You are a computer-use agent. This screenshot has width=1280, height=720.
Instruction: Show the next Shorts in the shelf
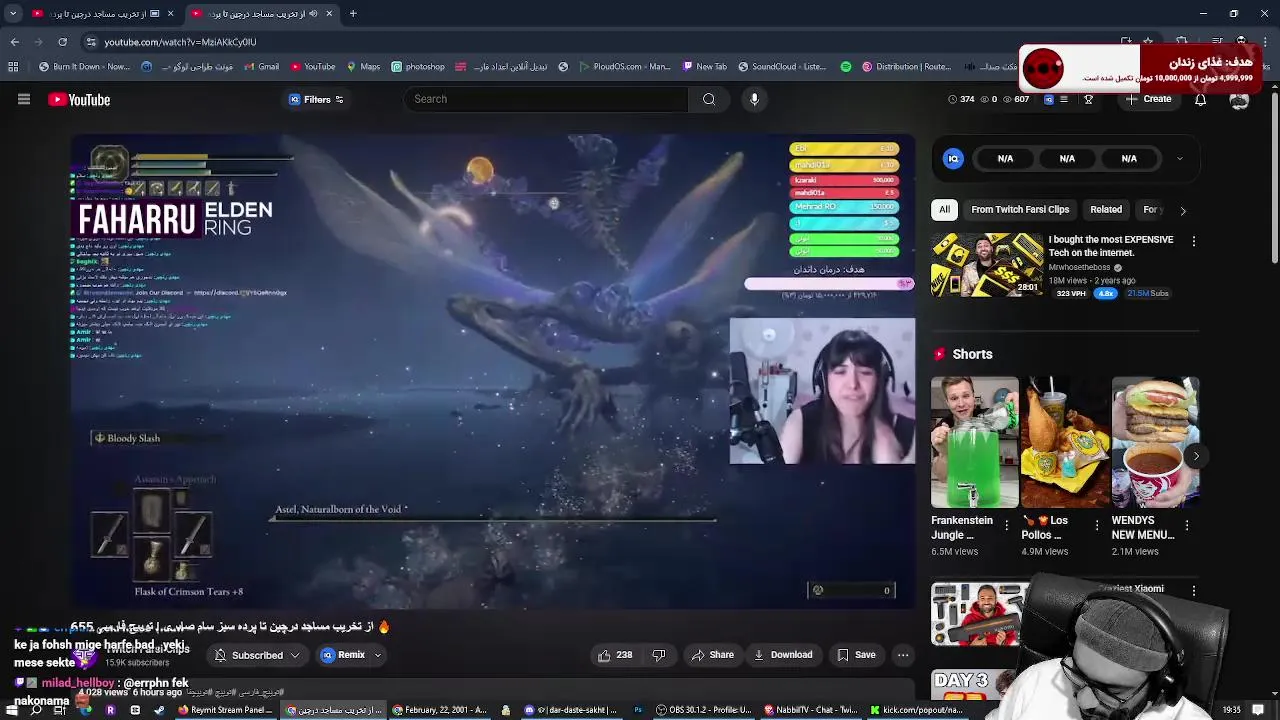coord(1196,456)
